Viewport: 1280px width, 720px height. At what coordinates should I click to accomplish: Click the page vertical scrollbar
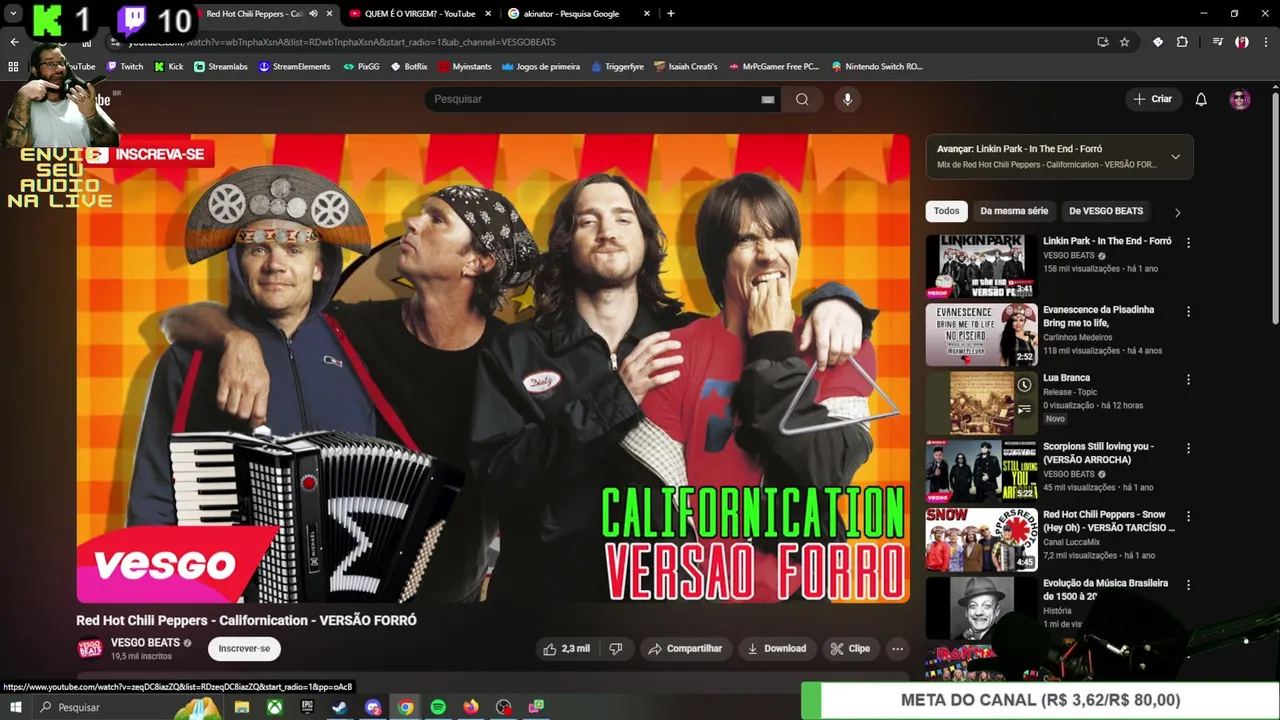[x=1274, y=210]
